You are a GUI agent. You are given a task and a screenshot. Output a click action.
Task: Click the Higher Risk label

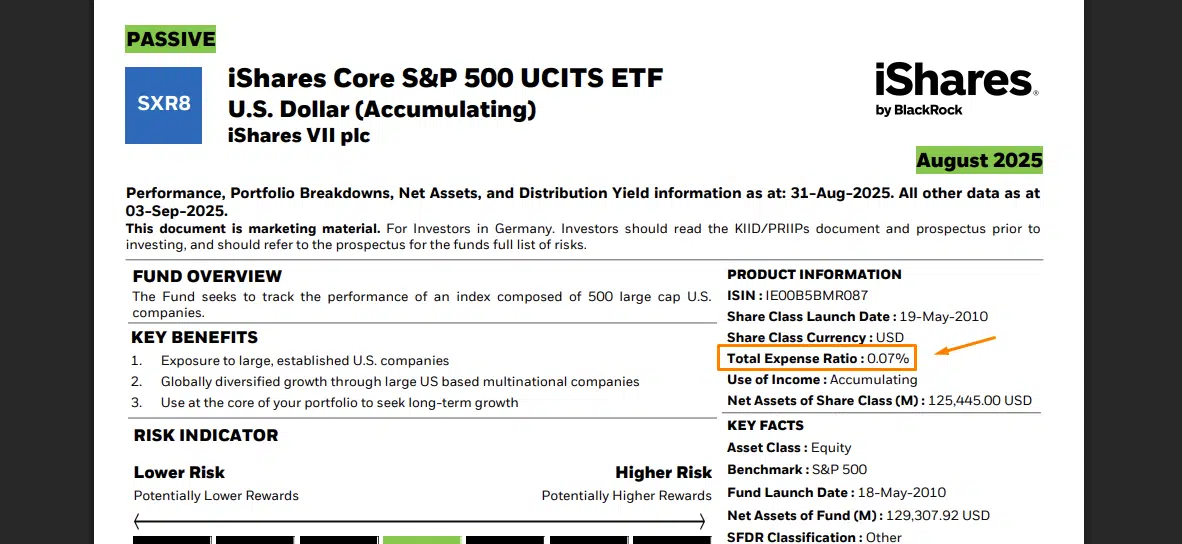663,472
